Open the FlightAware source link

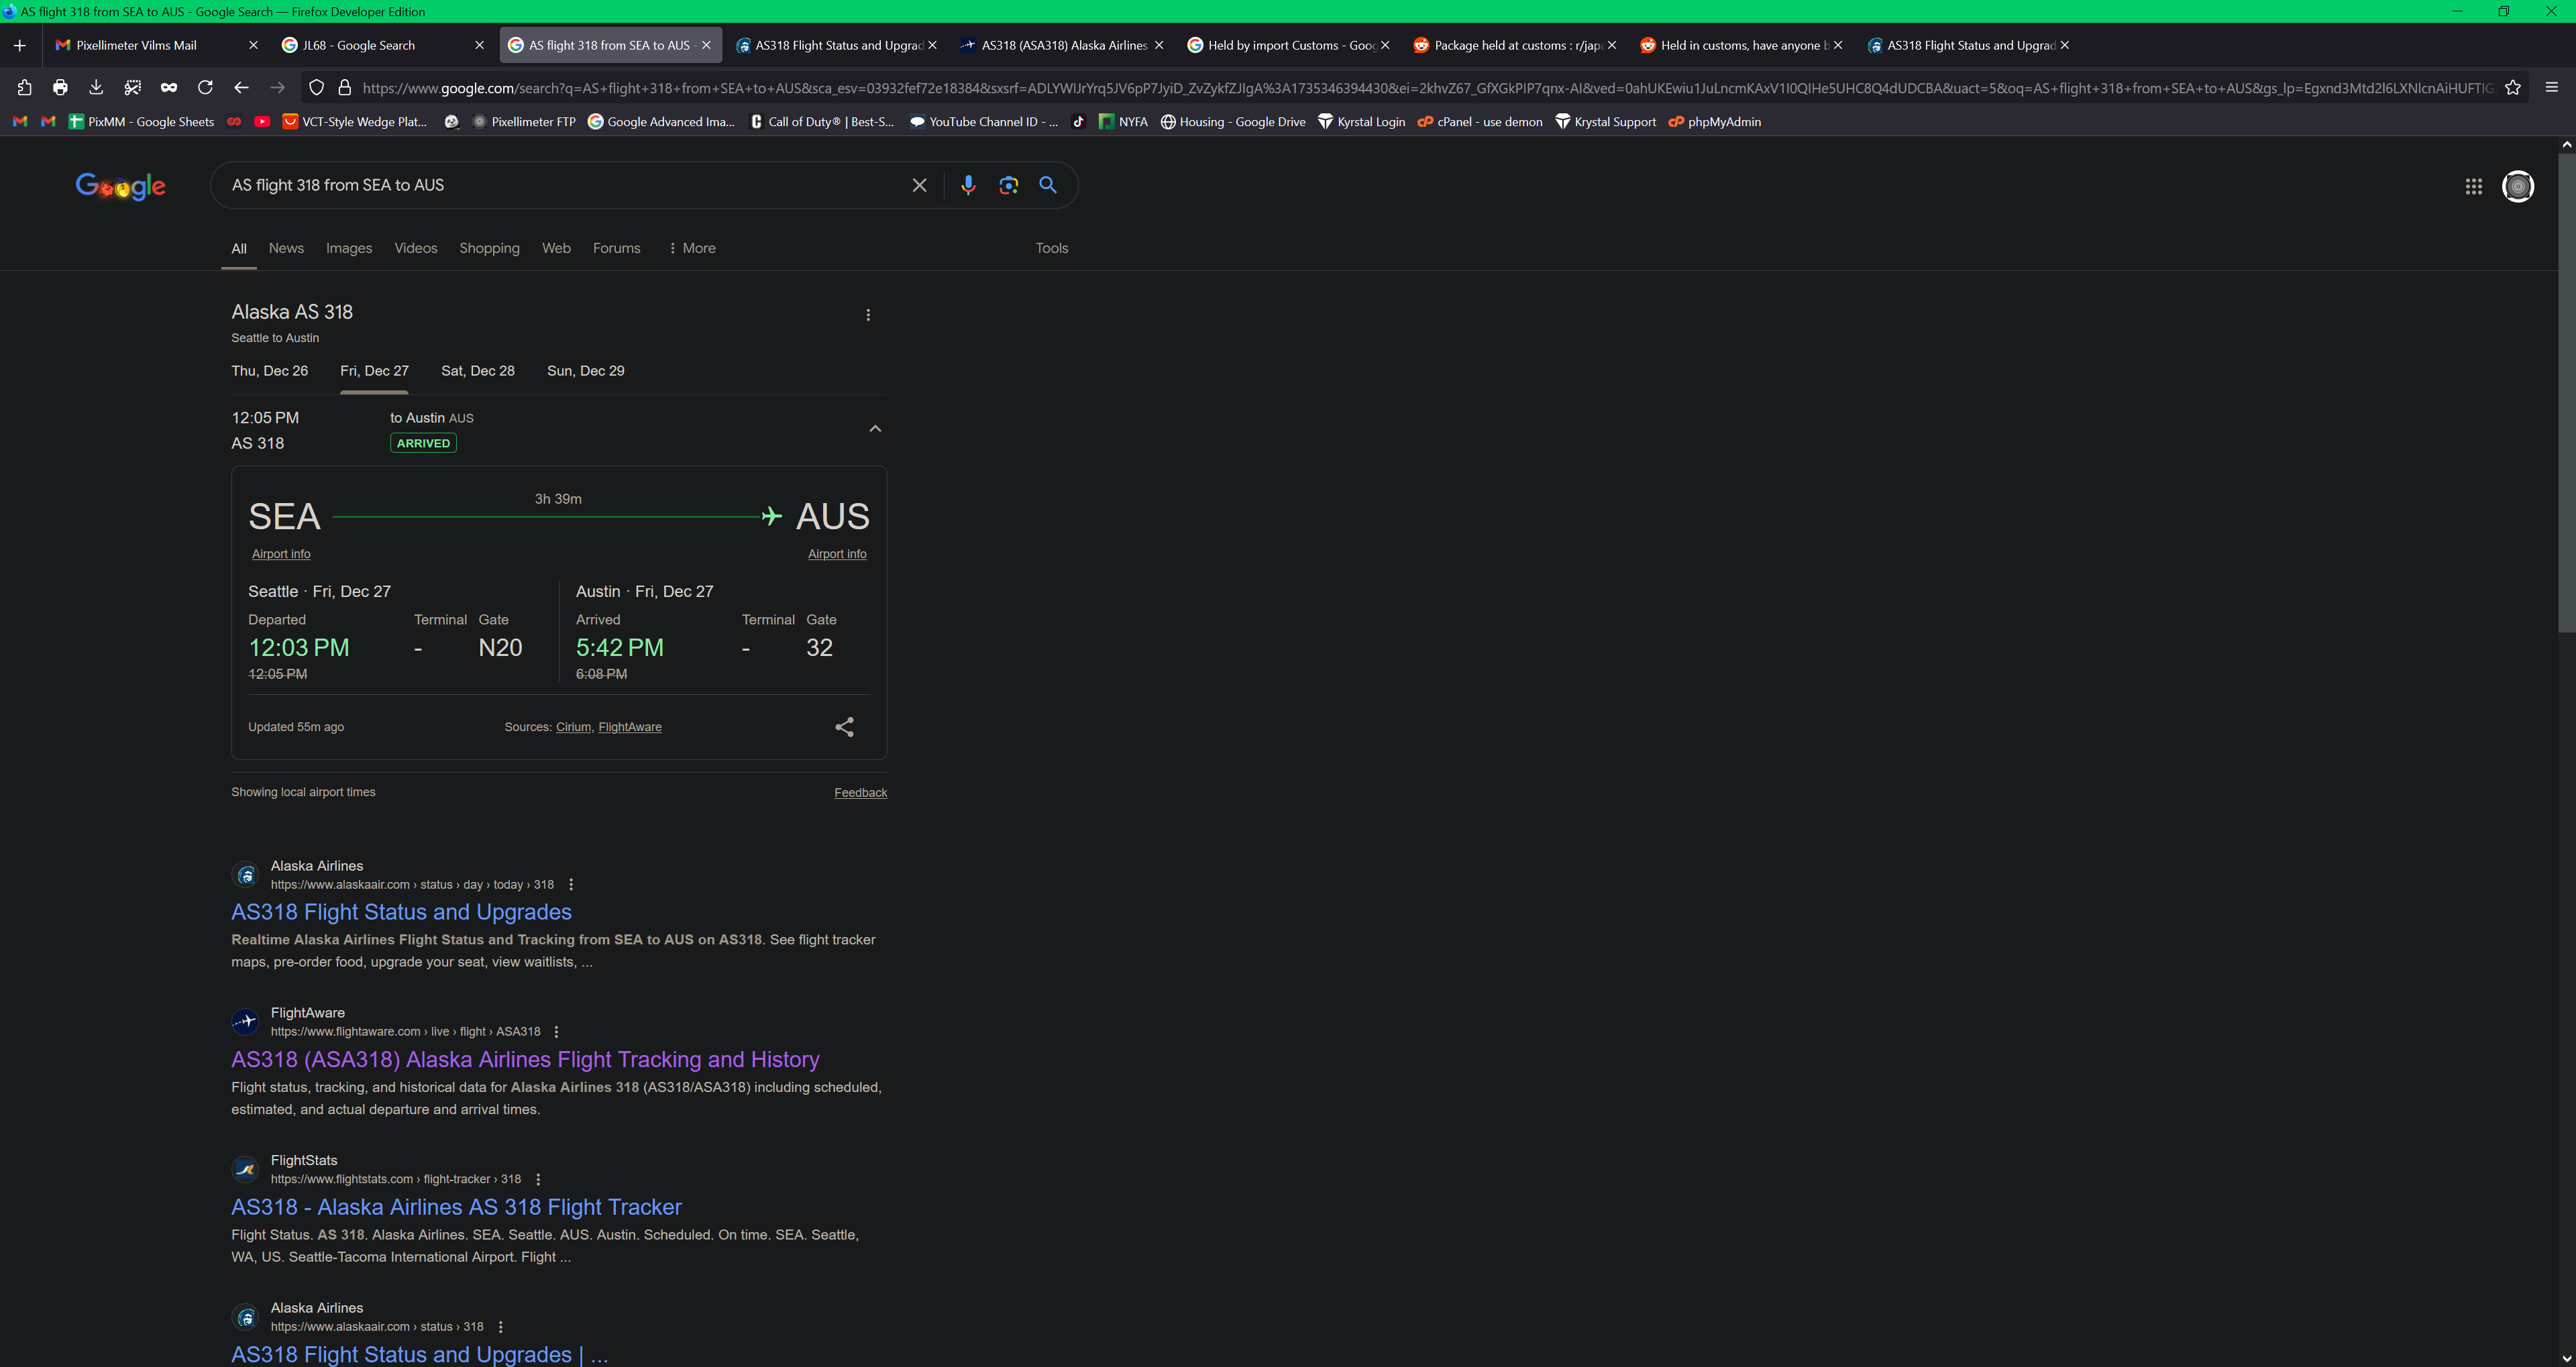click(630, 727)
